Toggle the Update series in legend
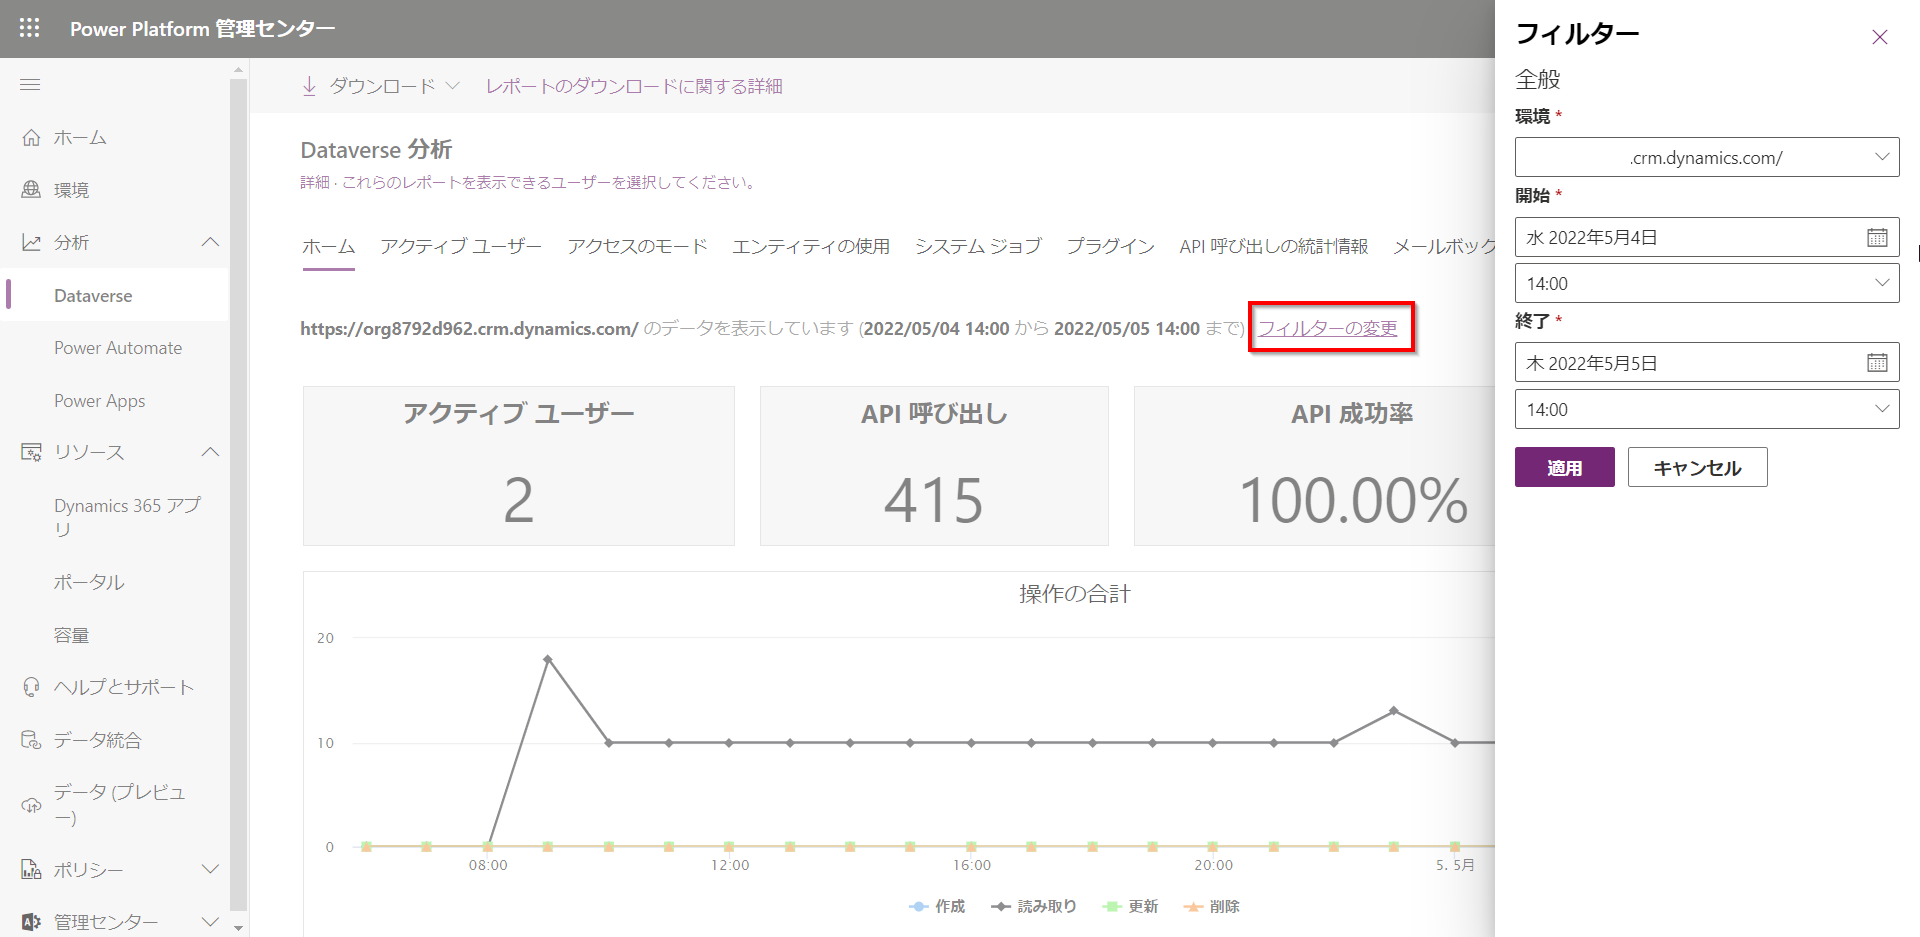This screenshot has width=1920, height=937. tap(1130, 906)
